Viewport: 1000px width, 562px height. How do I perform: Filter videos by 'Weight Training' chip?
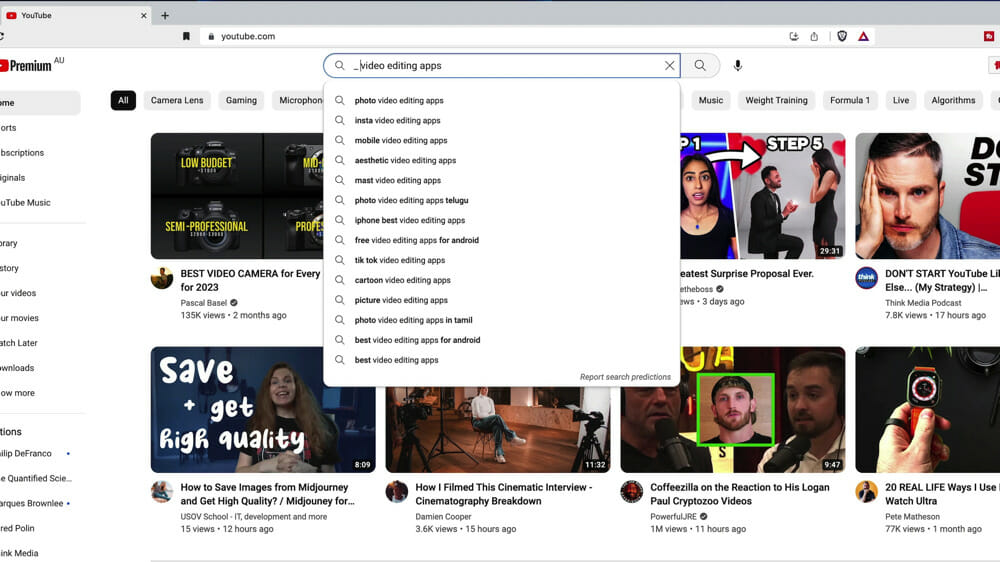pos(776,100)
